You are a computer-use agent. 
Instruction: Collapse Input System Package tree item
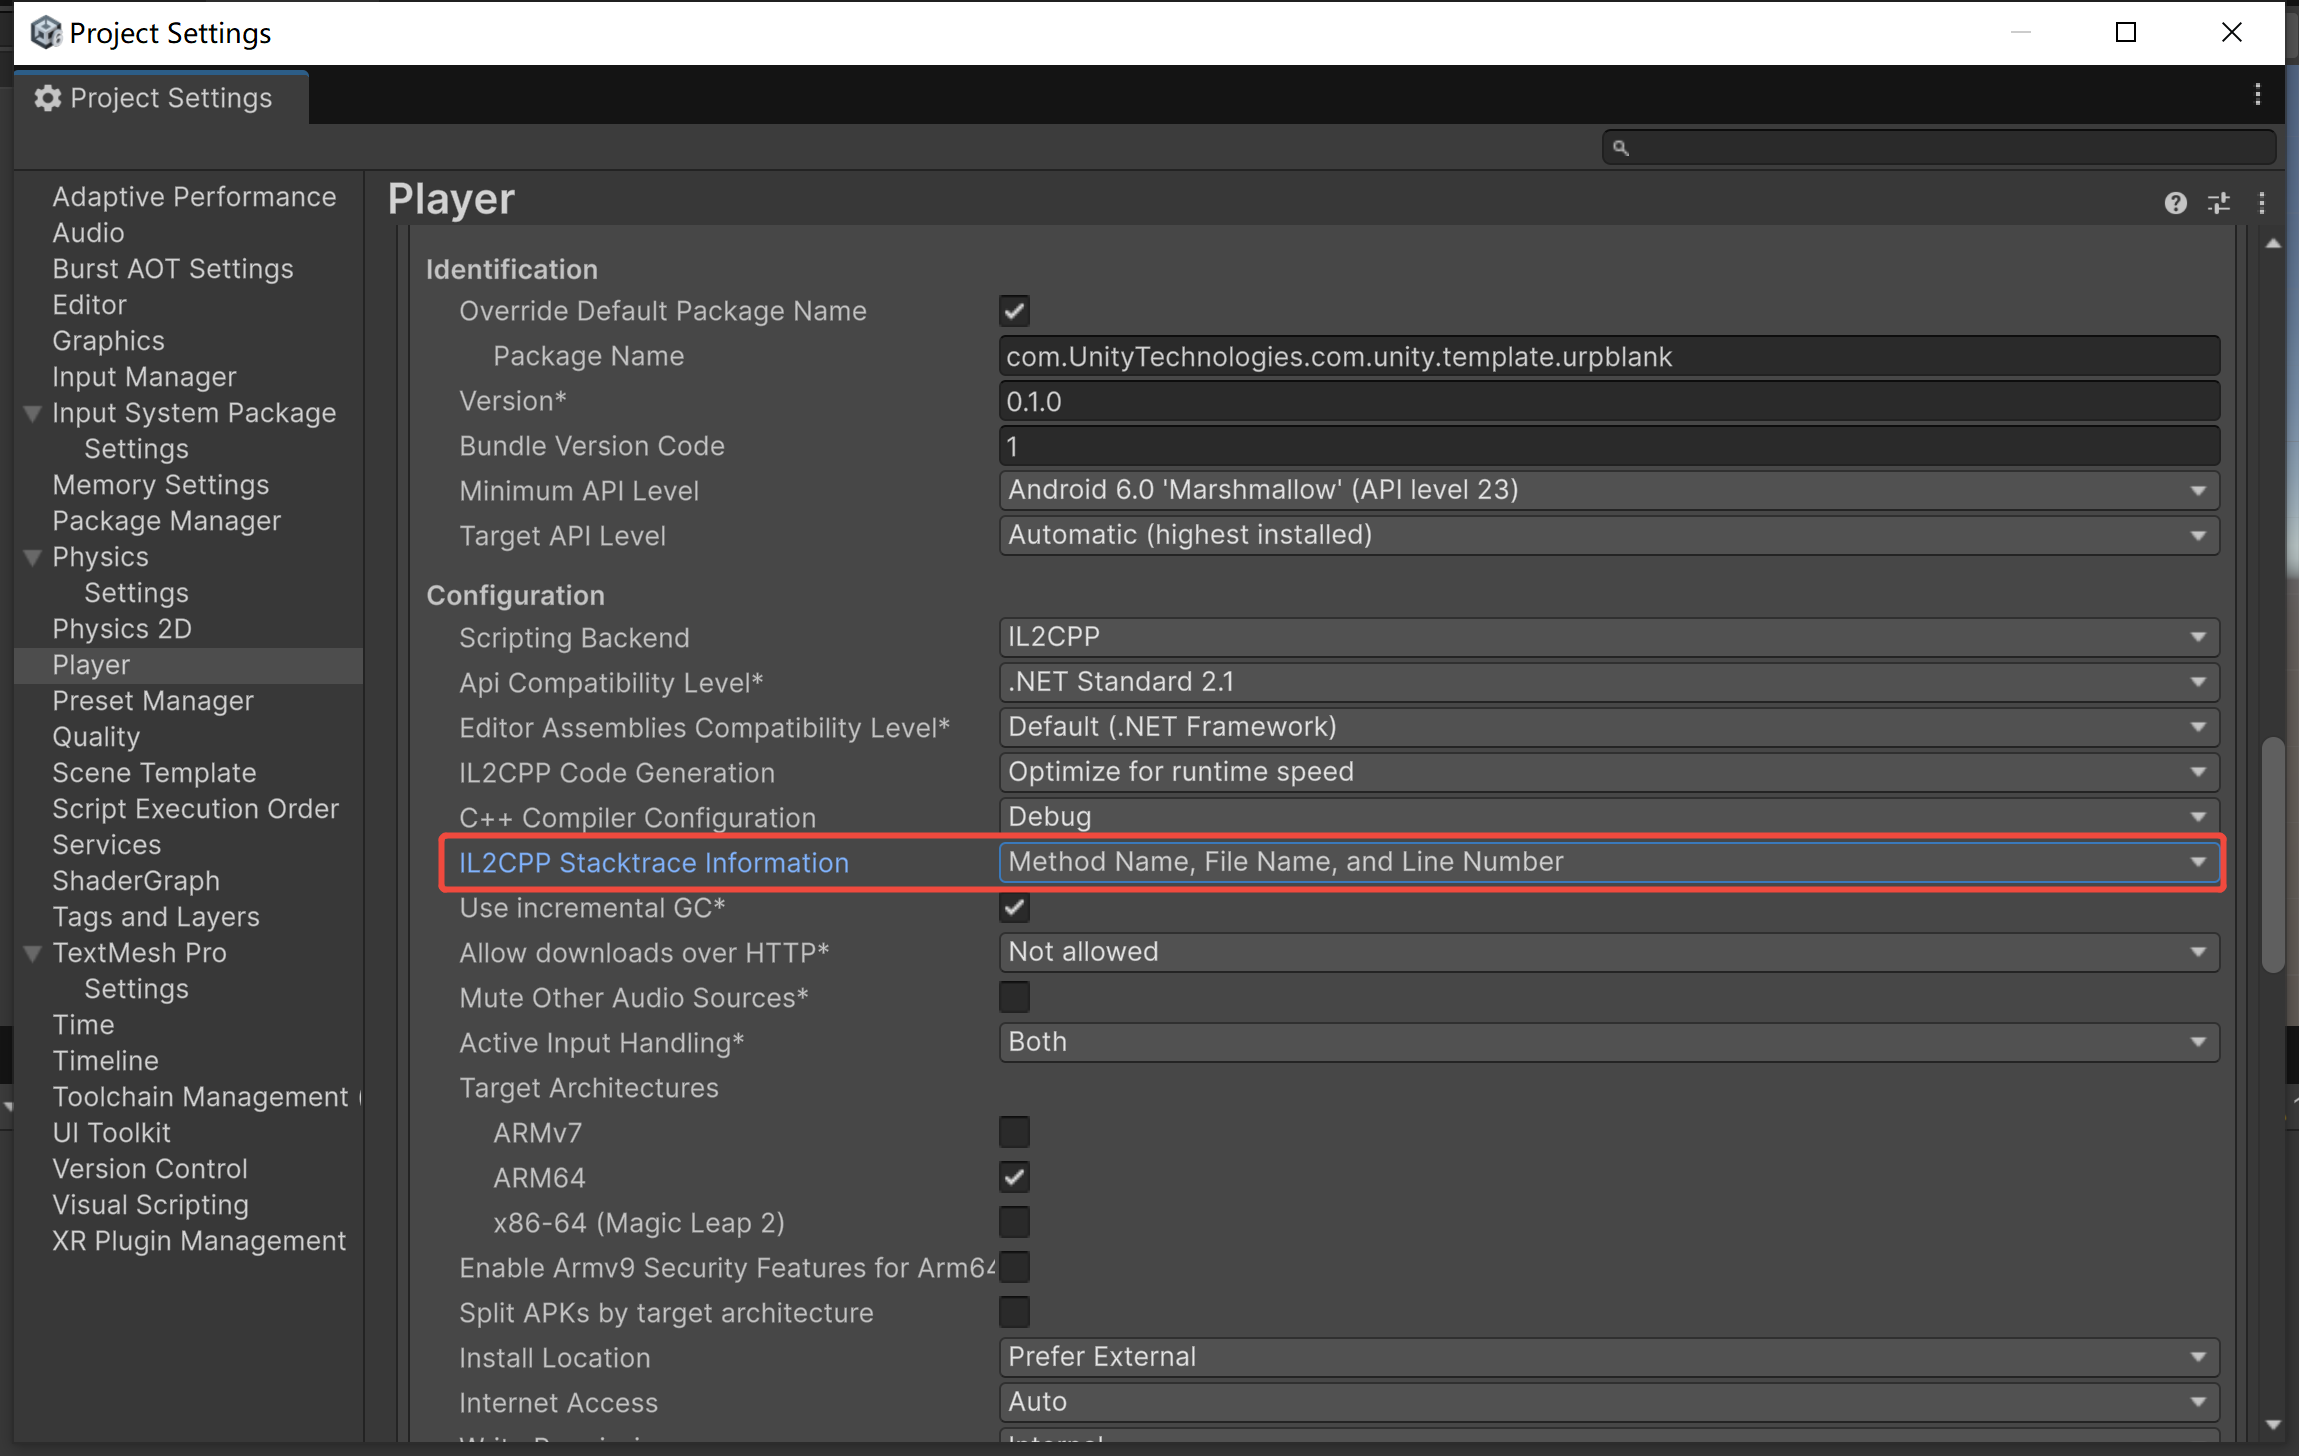click(x=32, y=413)
